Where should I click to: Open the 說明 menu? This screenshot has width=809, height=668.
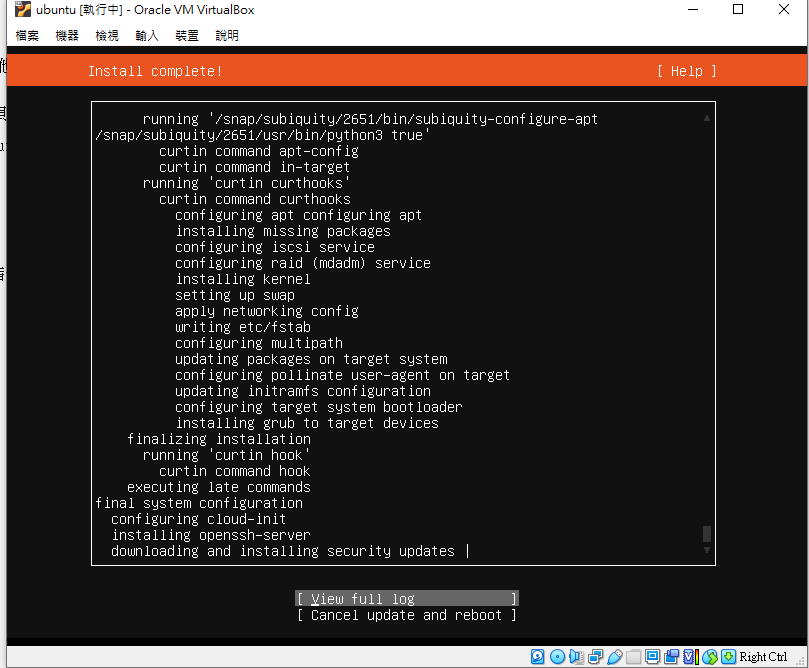227,36
